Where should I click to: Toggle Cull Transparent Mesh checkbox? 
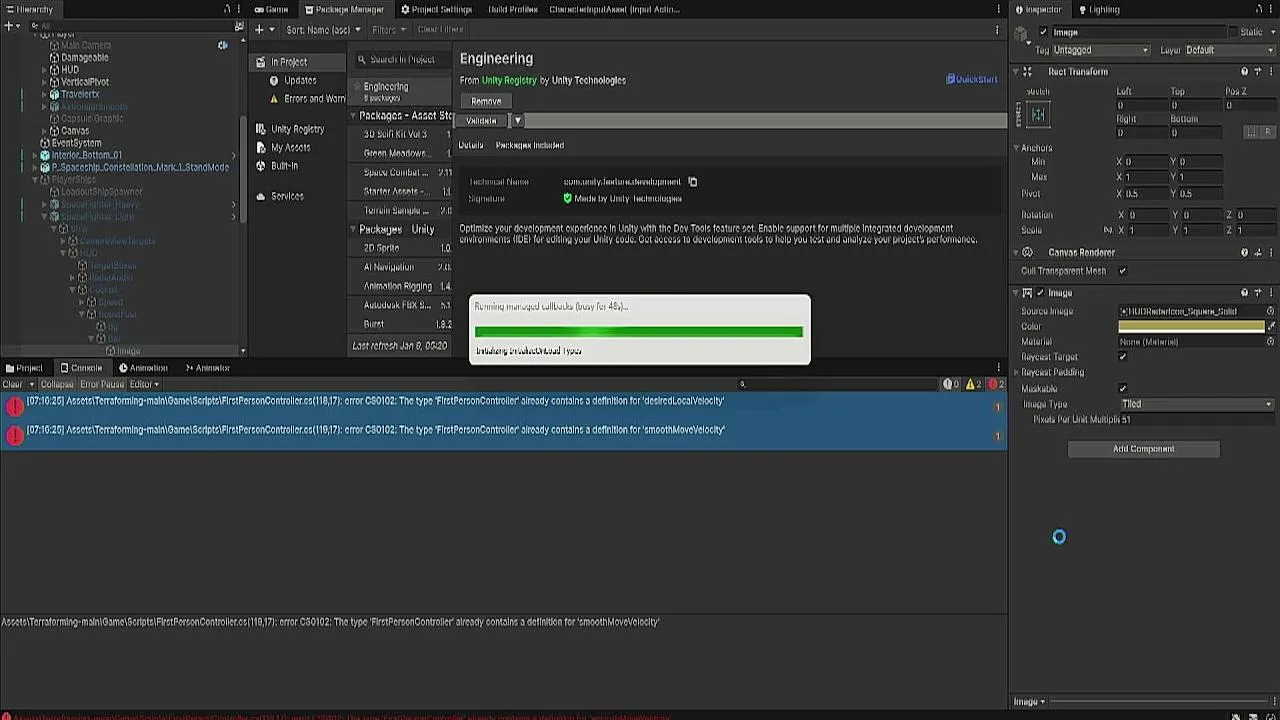1122,271
